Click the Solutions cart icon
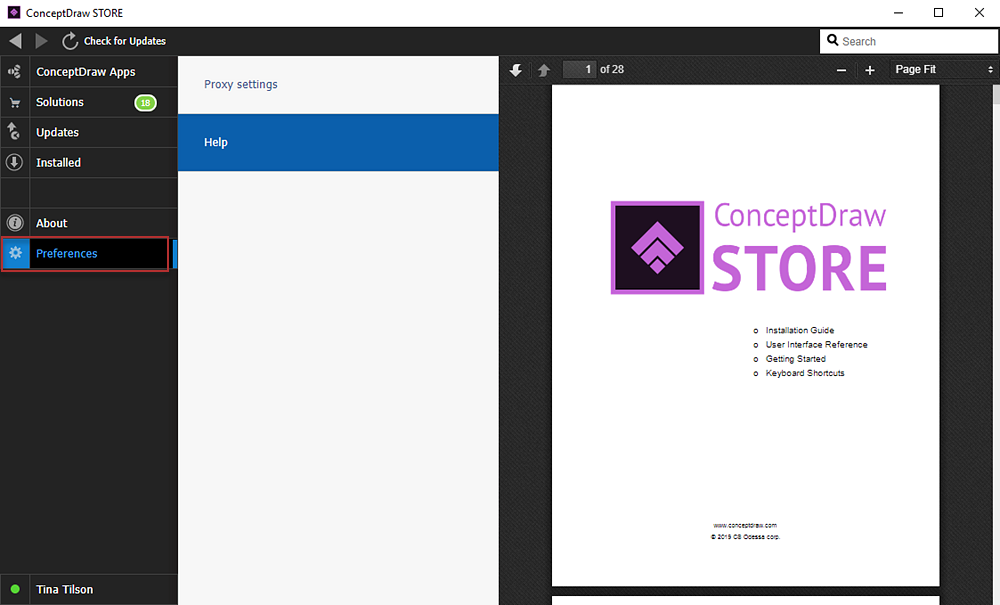Screen dimensions: 1000x605 (15, 103)
